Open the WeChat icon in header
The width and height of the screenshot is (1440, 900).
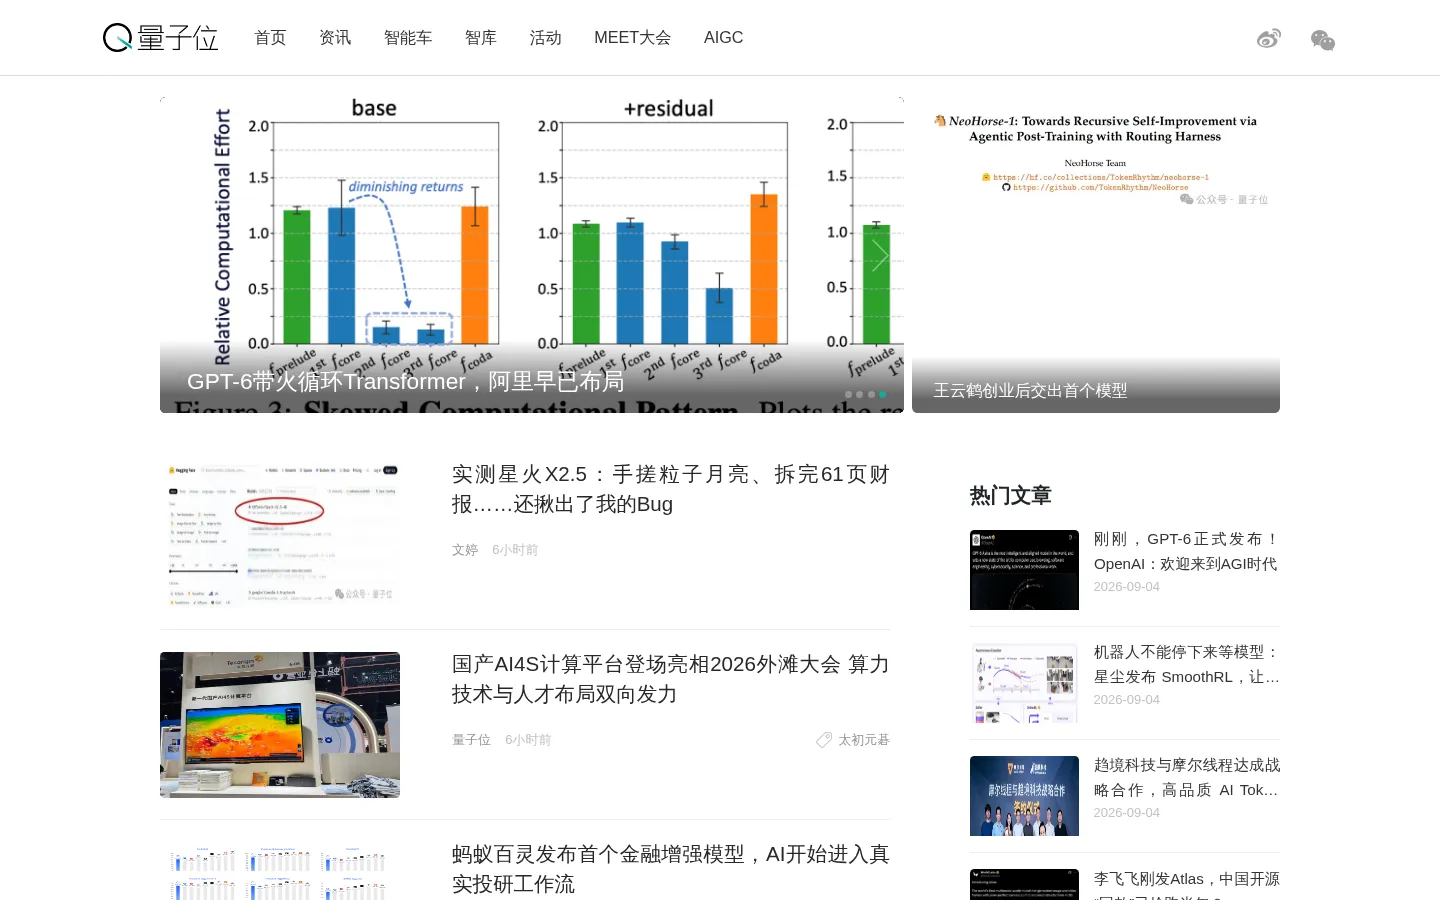(x=1323, y=39)
